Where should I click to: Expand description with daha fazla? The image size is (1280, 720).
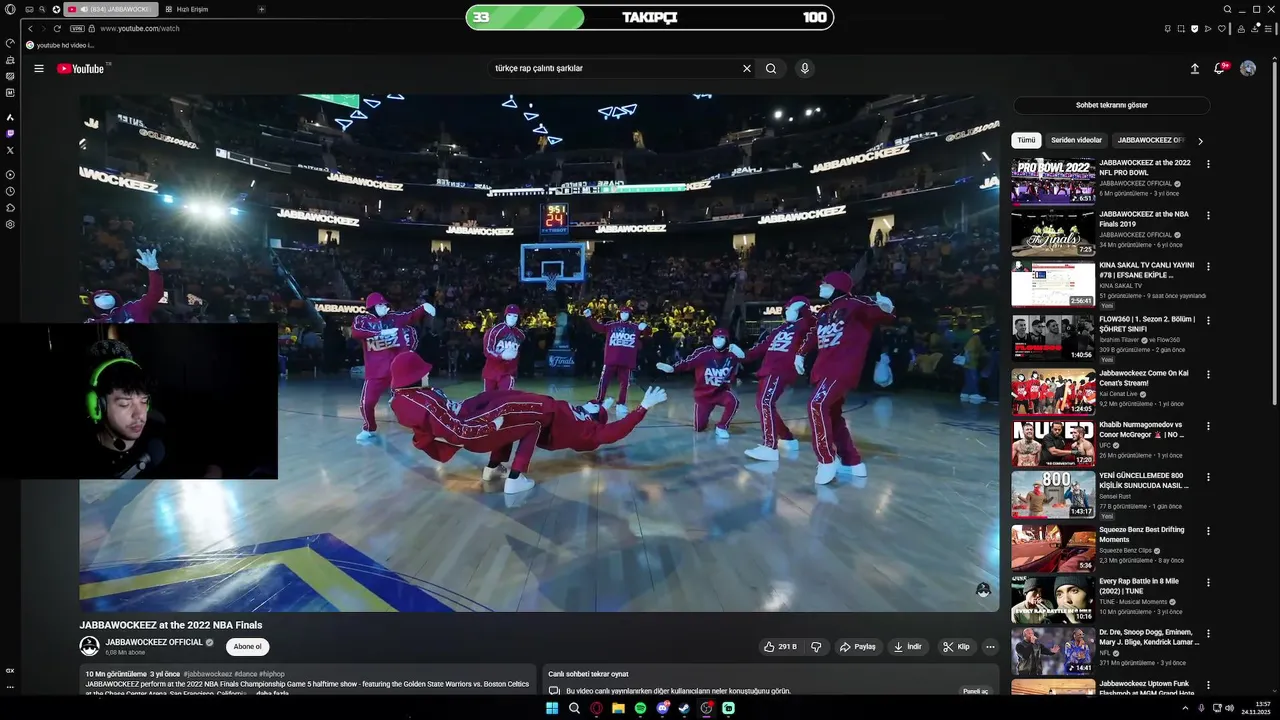(272, 693)
